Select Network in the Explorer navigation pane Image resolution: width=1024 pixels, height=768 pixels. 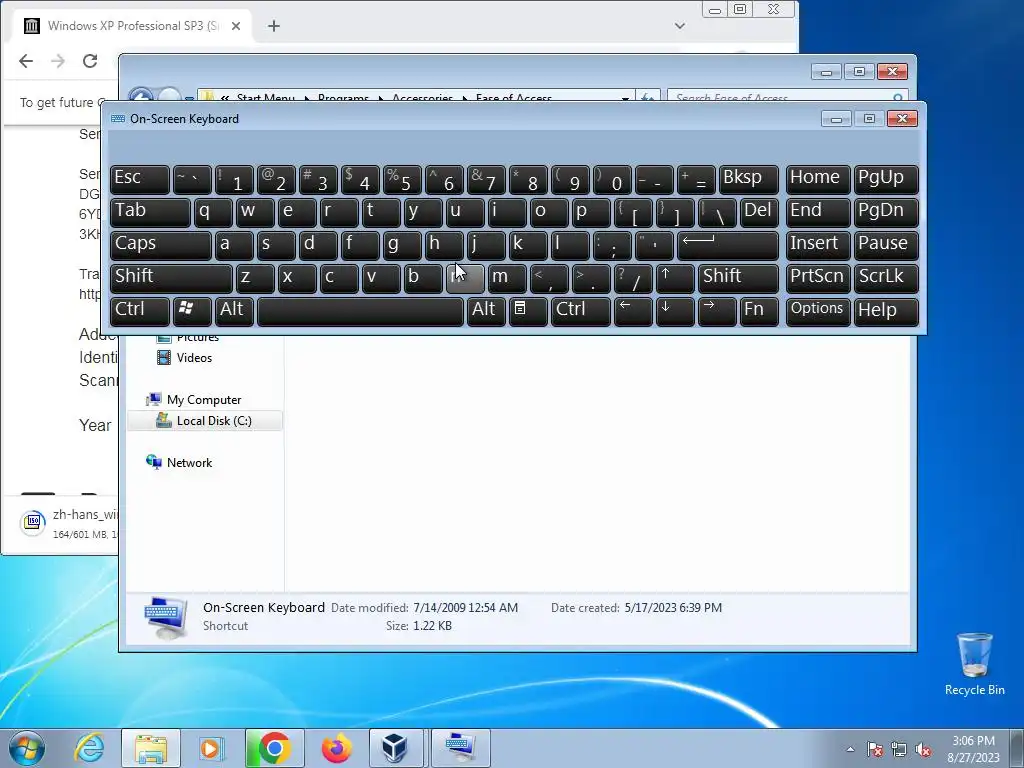tap(189, 462)
